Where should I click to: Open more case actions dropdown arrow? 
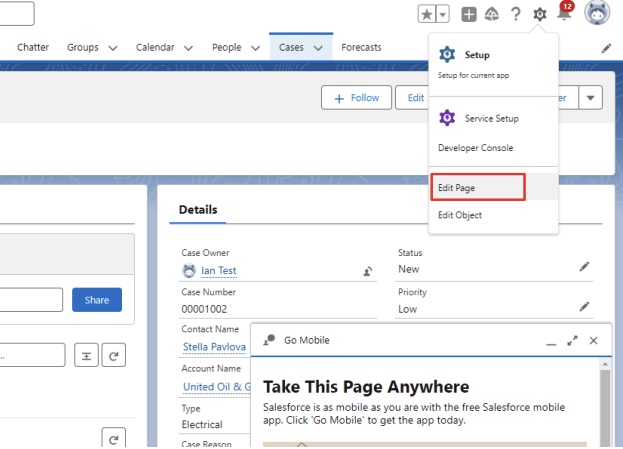coord(590,97)
